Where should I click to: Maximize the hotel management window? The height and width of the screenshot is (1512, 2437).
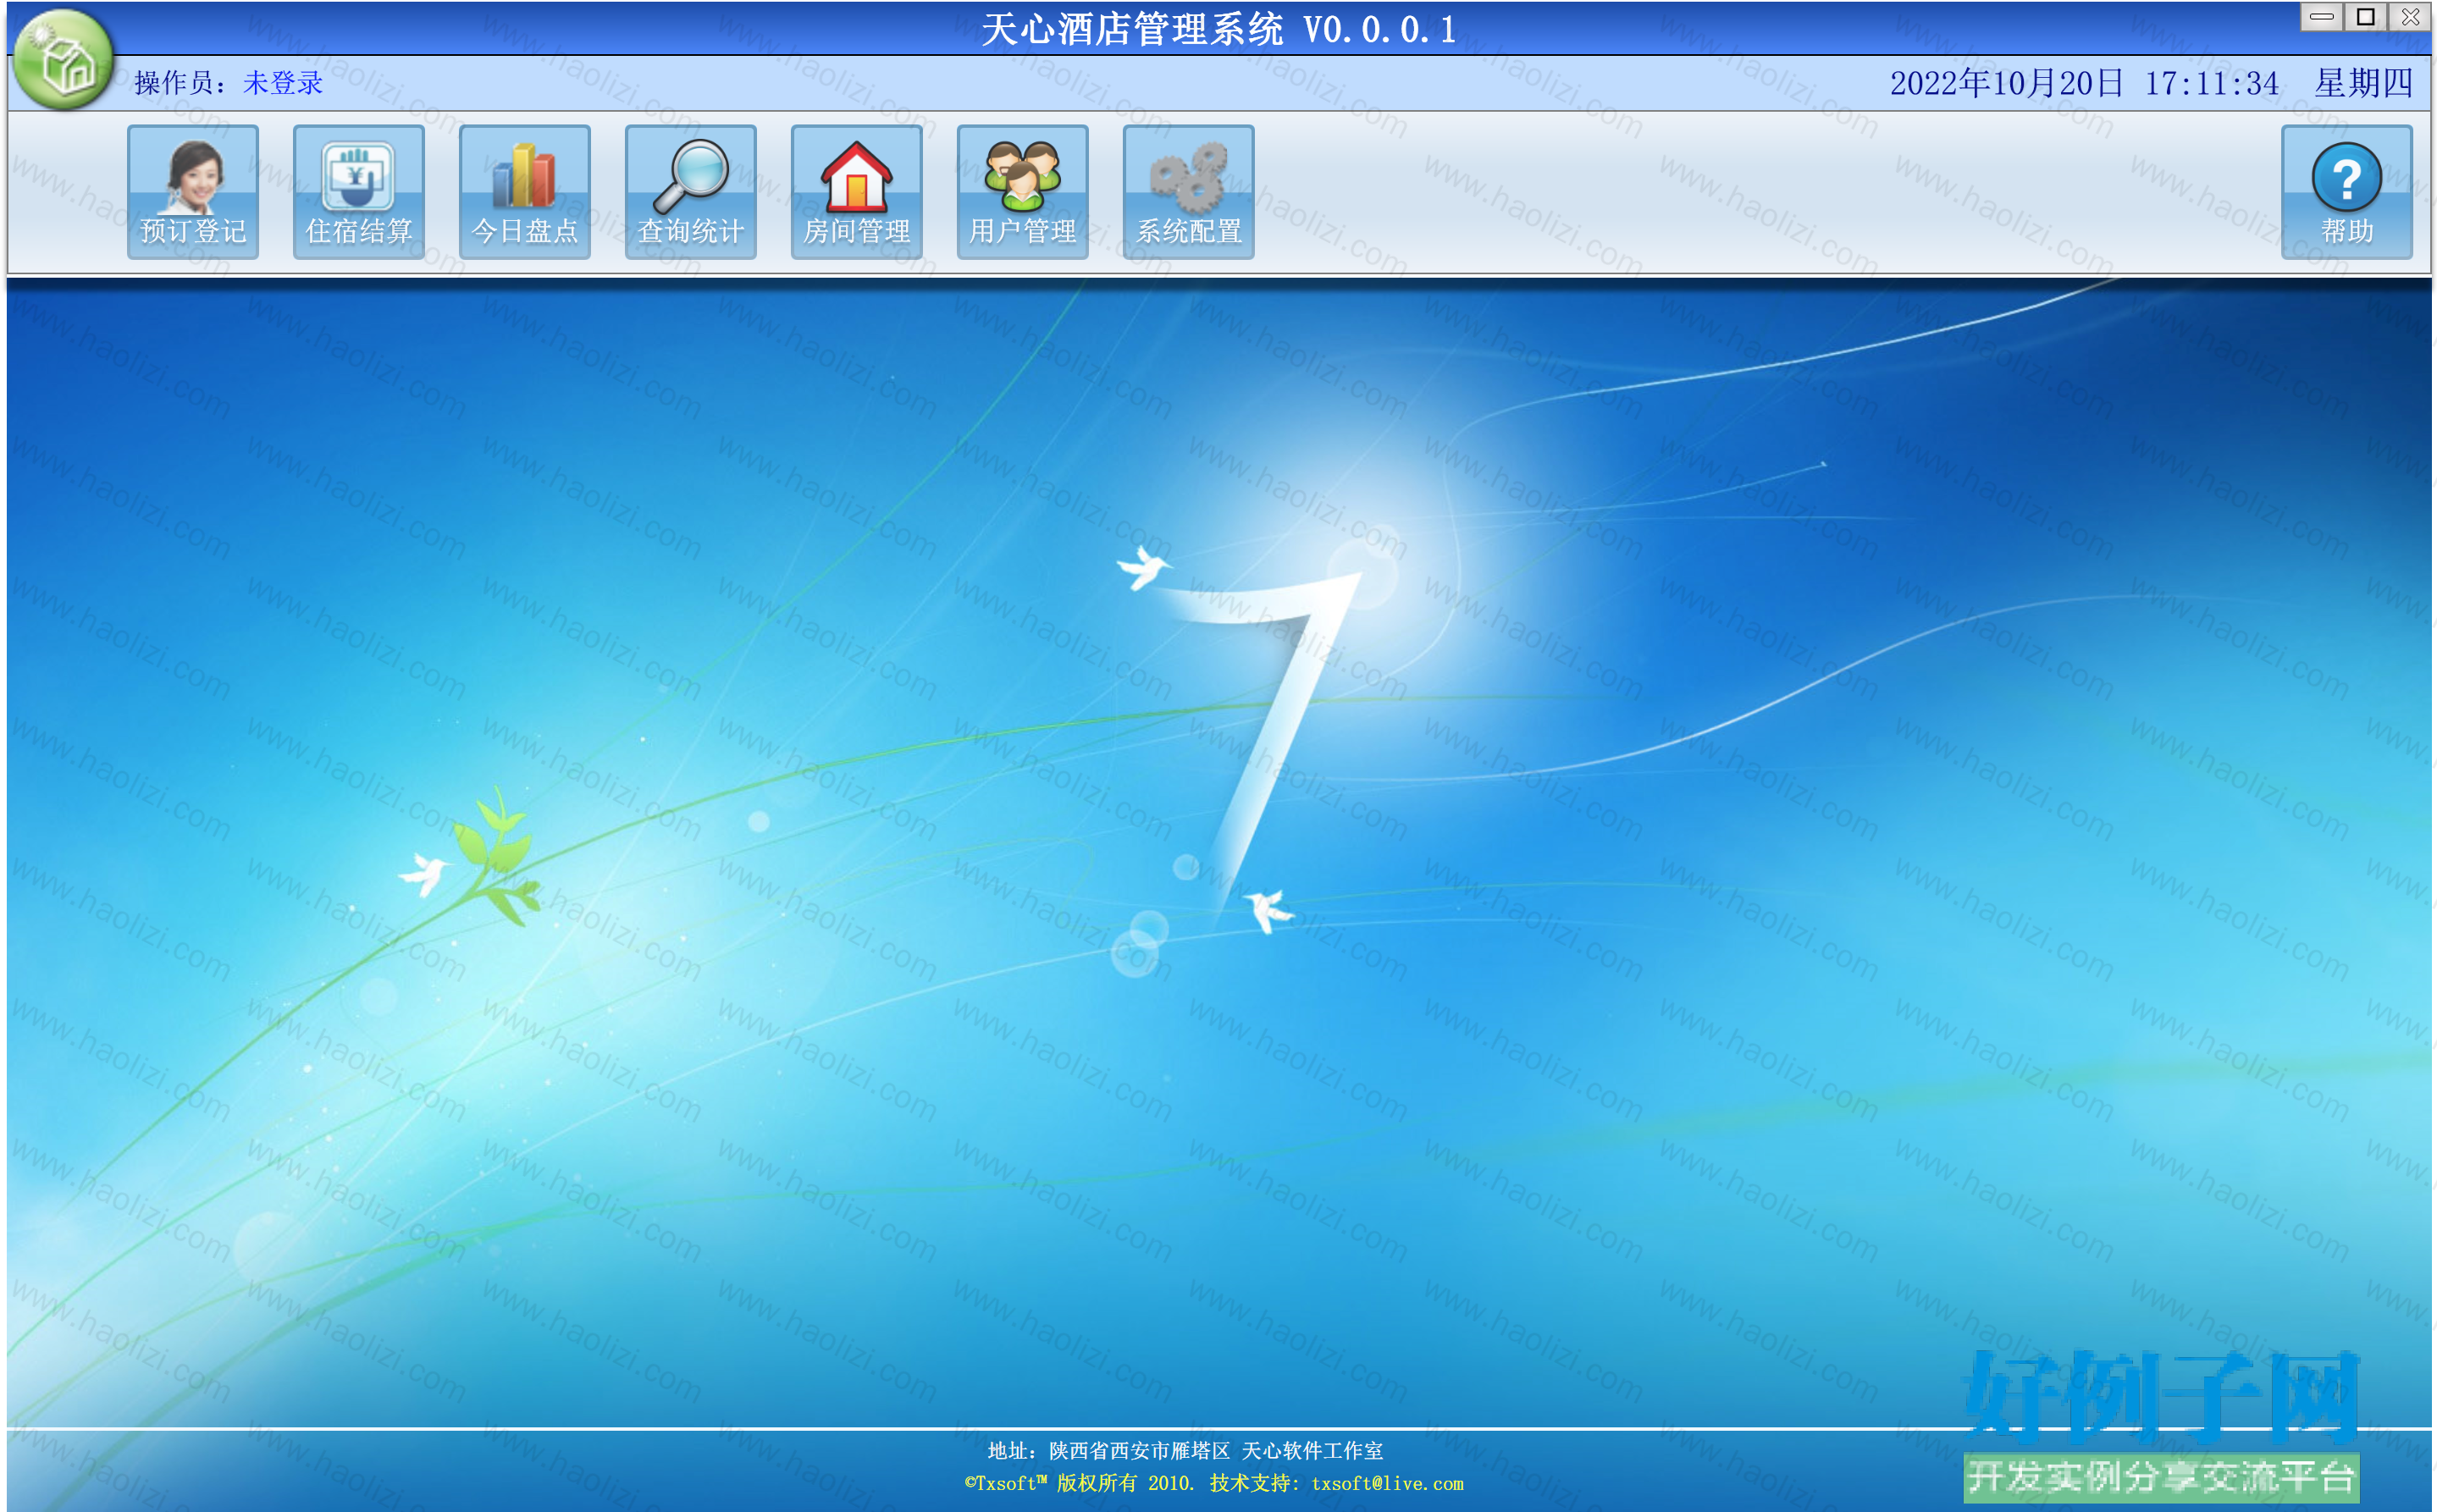(2366, 17)
